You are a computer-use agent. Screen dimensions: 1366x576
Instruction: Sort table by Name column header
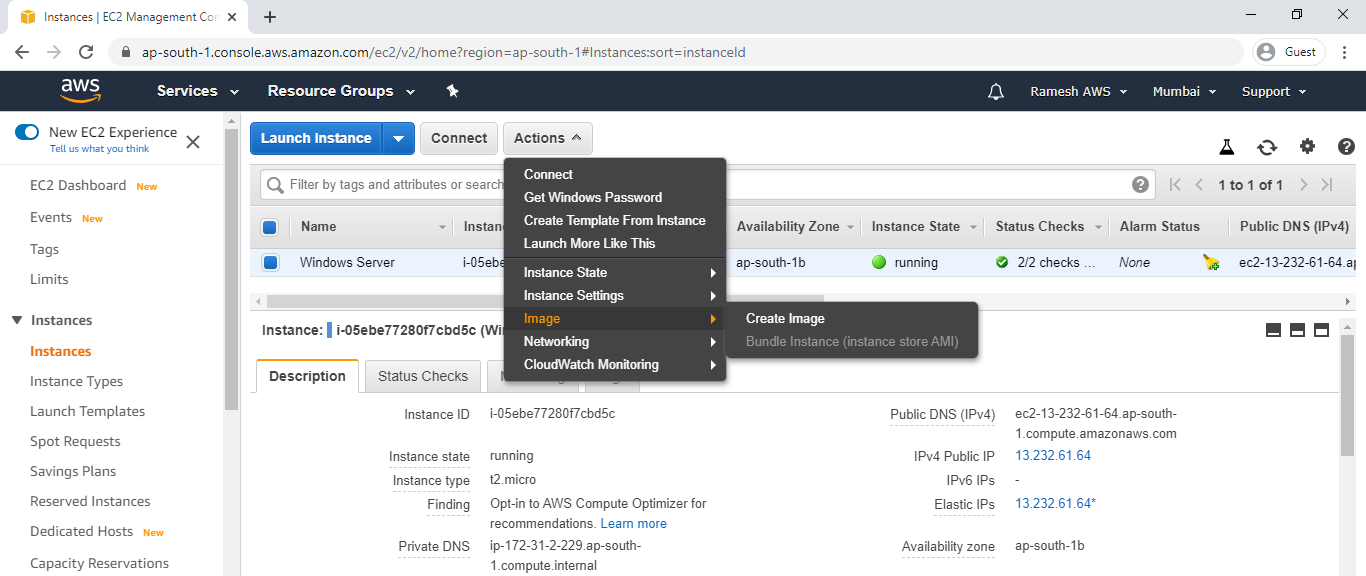(318, 227)
